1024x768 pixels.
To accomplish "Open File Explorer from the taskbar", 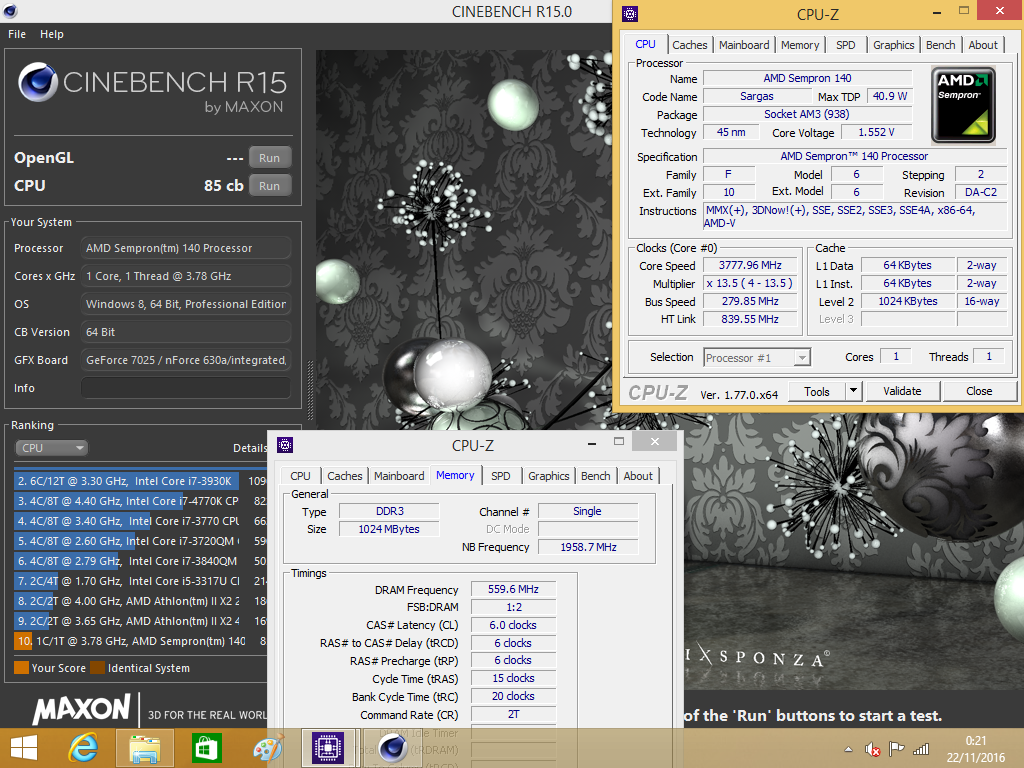I will pos(144,748).
